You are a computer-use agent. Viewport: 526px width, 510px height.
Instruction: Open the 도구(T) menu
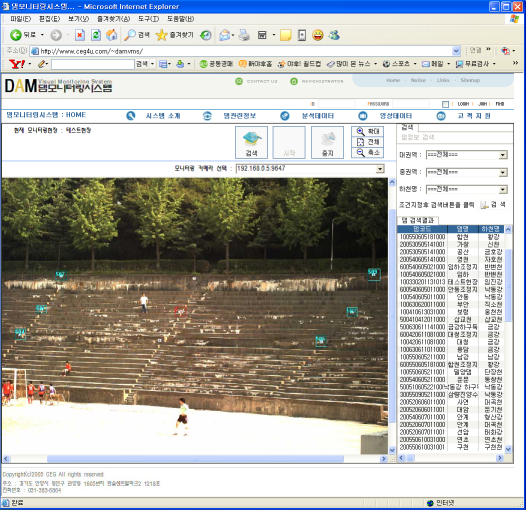(149, 19)
